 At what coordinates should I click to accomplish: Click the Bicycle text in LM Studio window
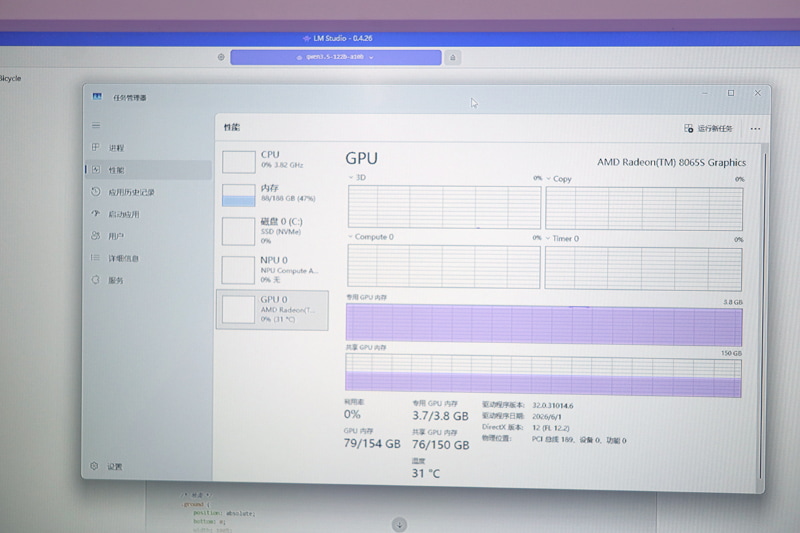click(10, 79)
